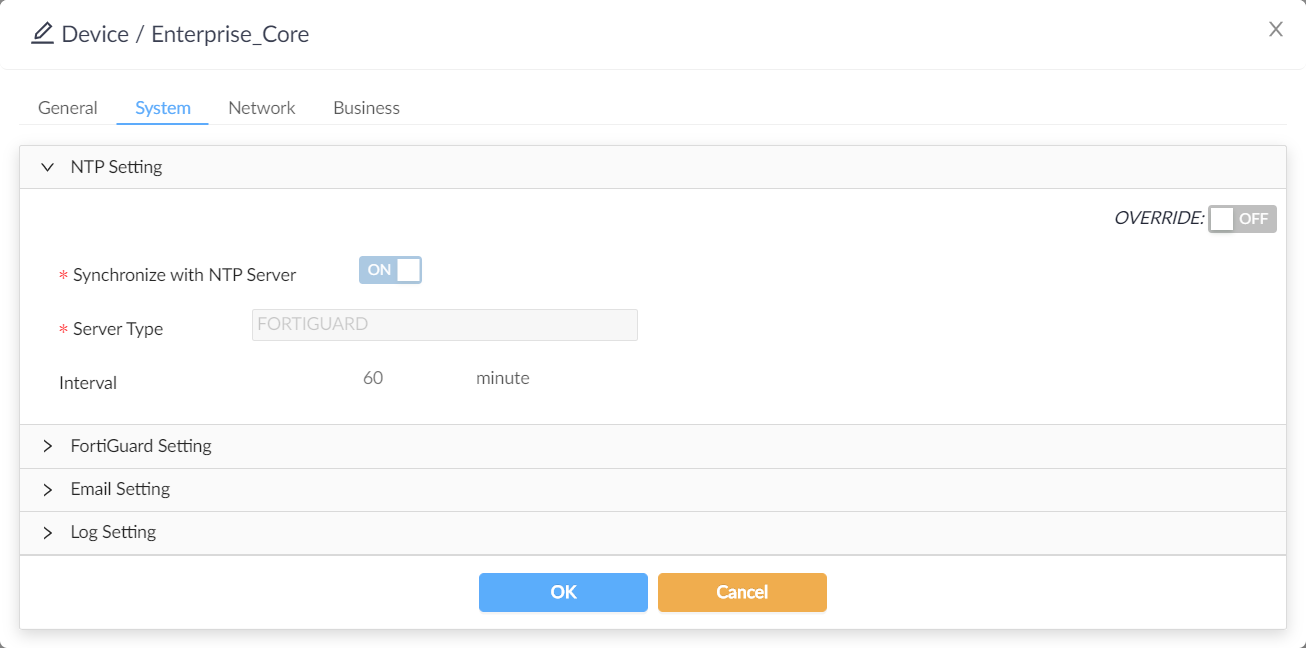The image size is (1306, 648).
Task: Select the Interval value showing 60
Action: point(373,377)
